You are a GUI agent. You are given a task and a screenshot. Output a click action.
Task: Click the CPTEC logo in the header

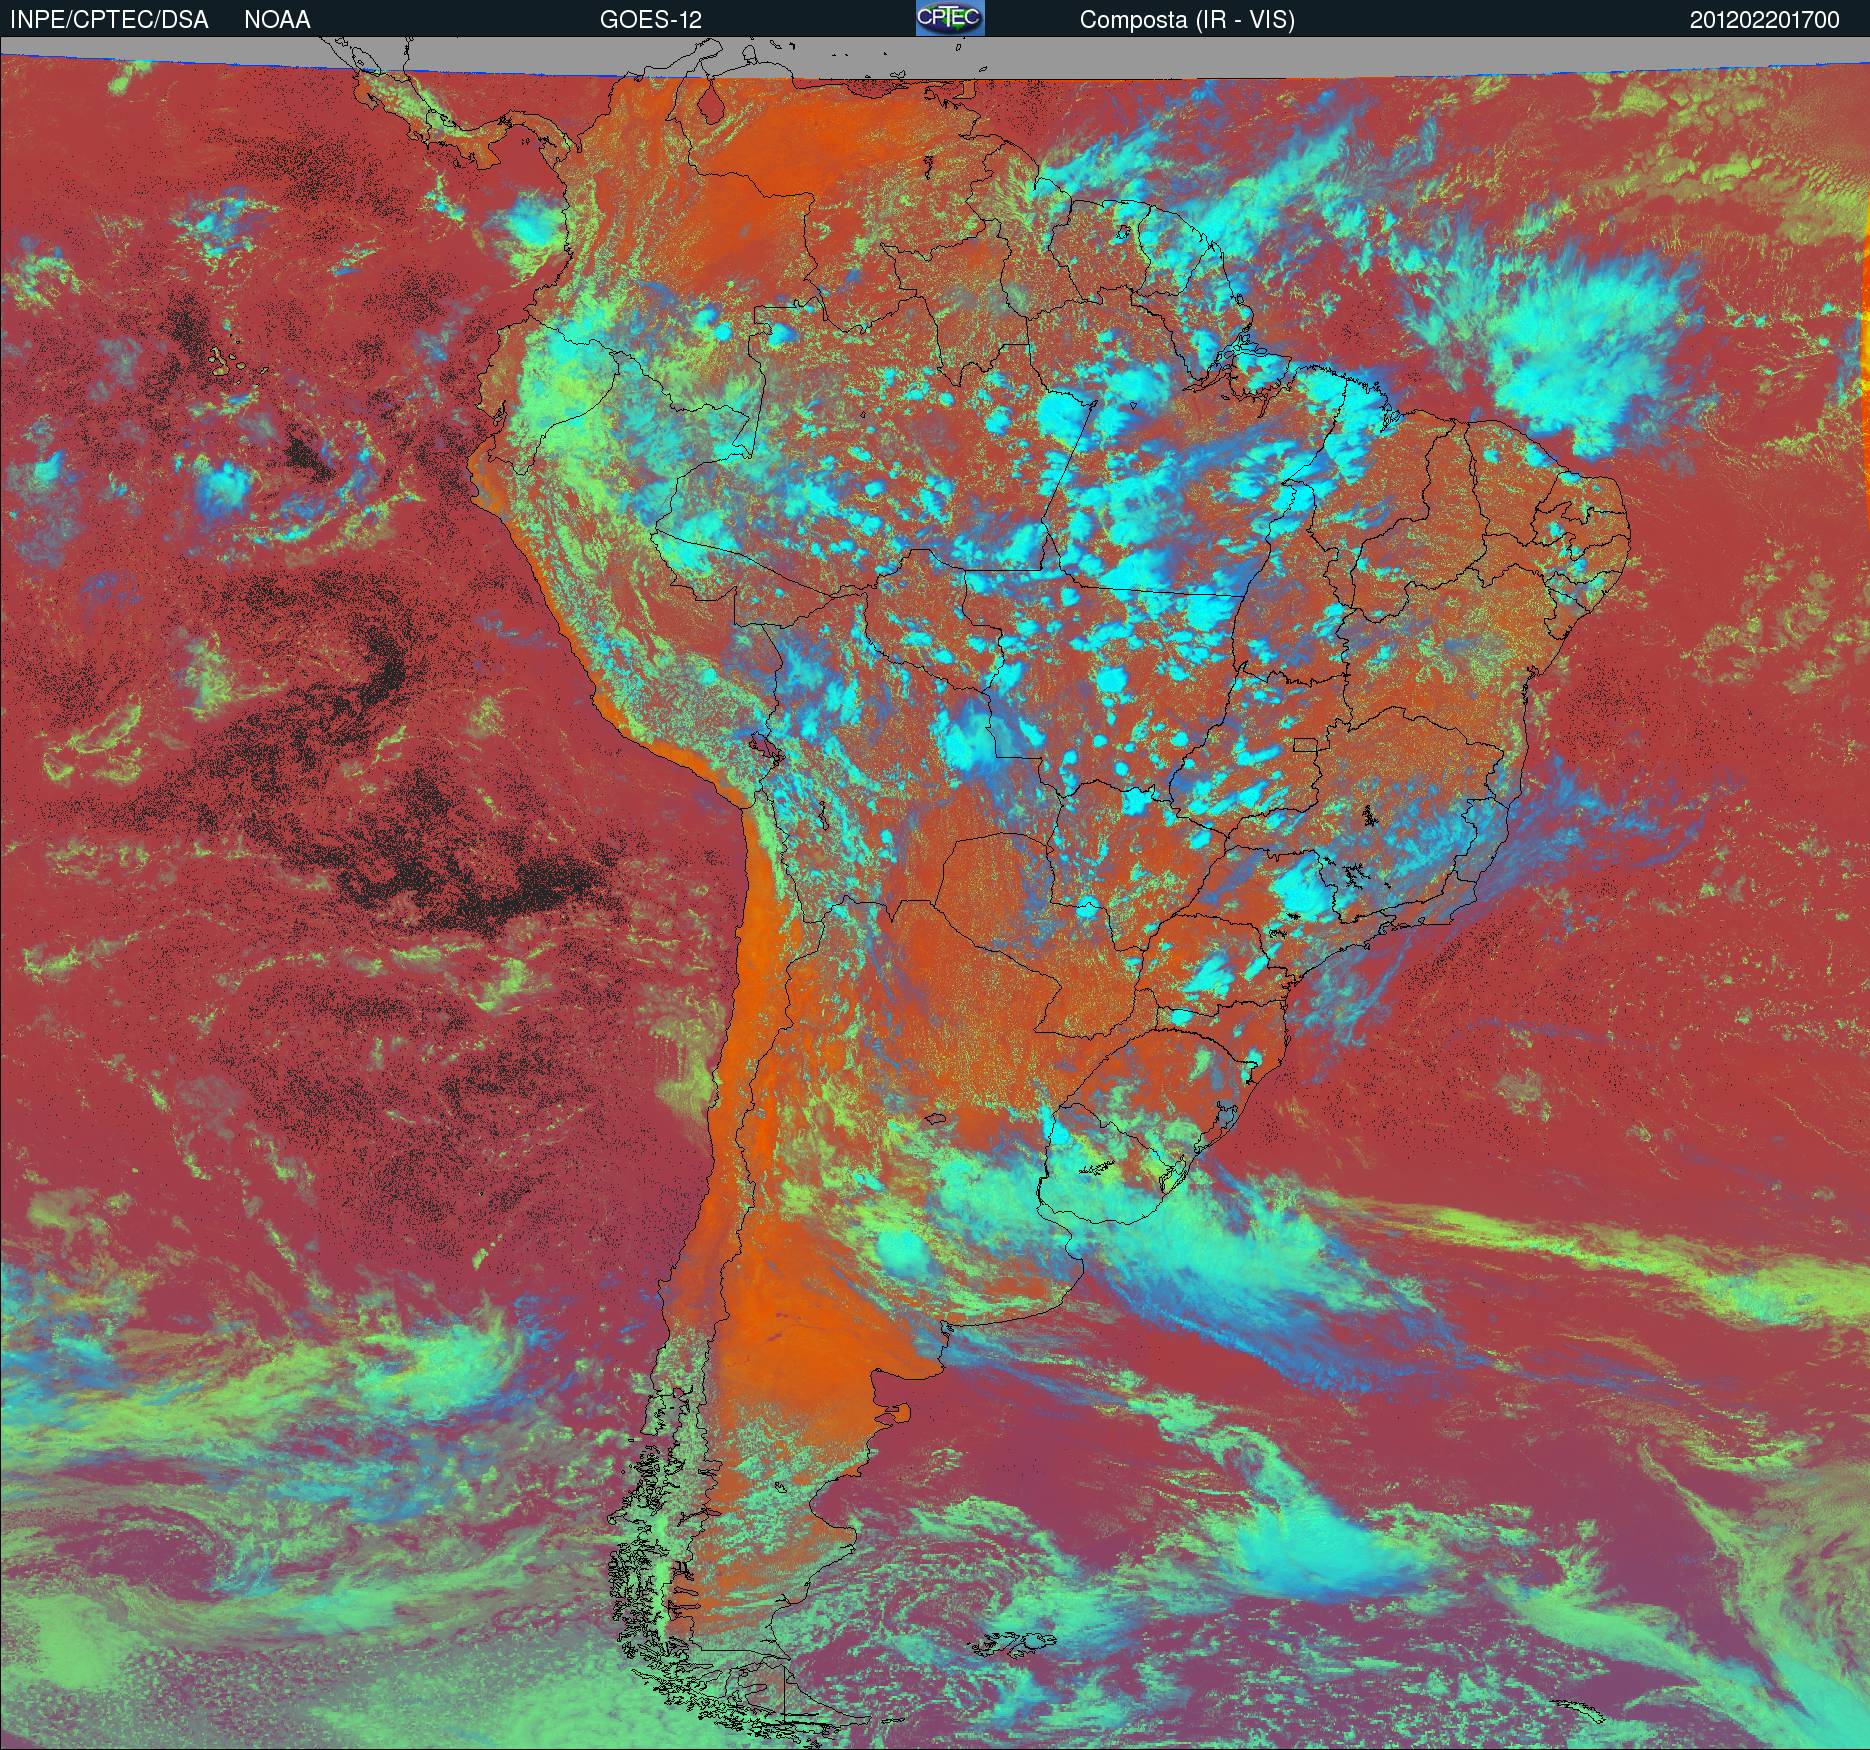[950, 18]
